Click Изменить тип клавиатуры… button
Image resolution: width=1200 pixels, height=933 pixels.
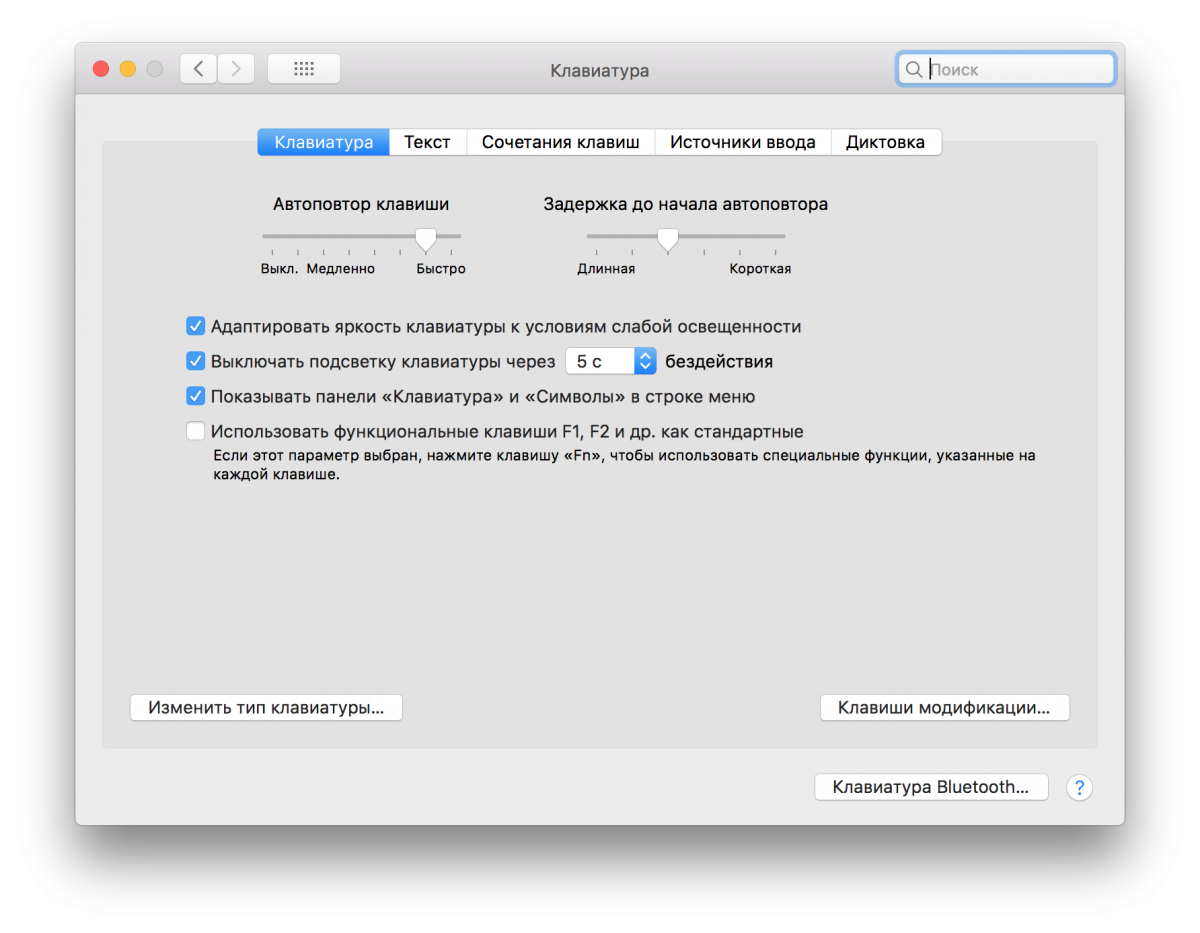pyautogui.click(x=266, y=707)
